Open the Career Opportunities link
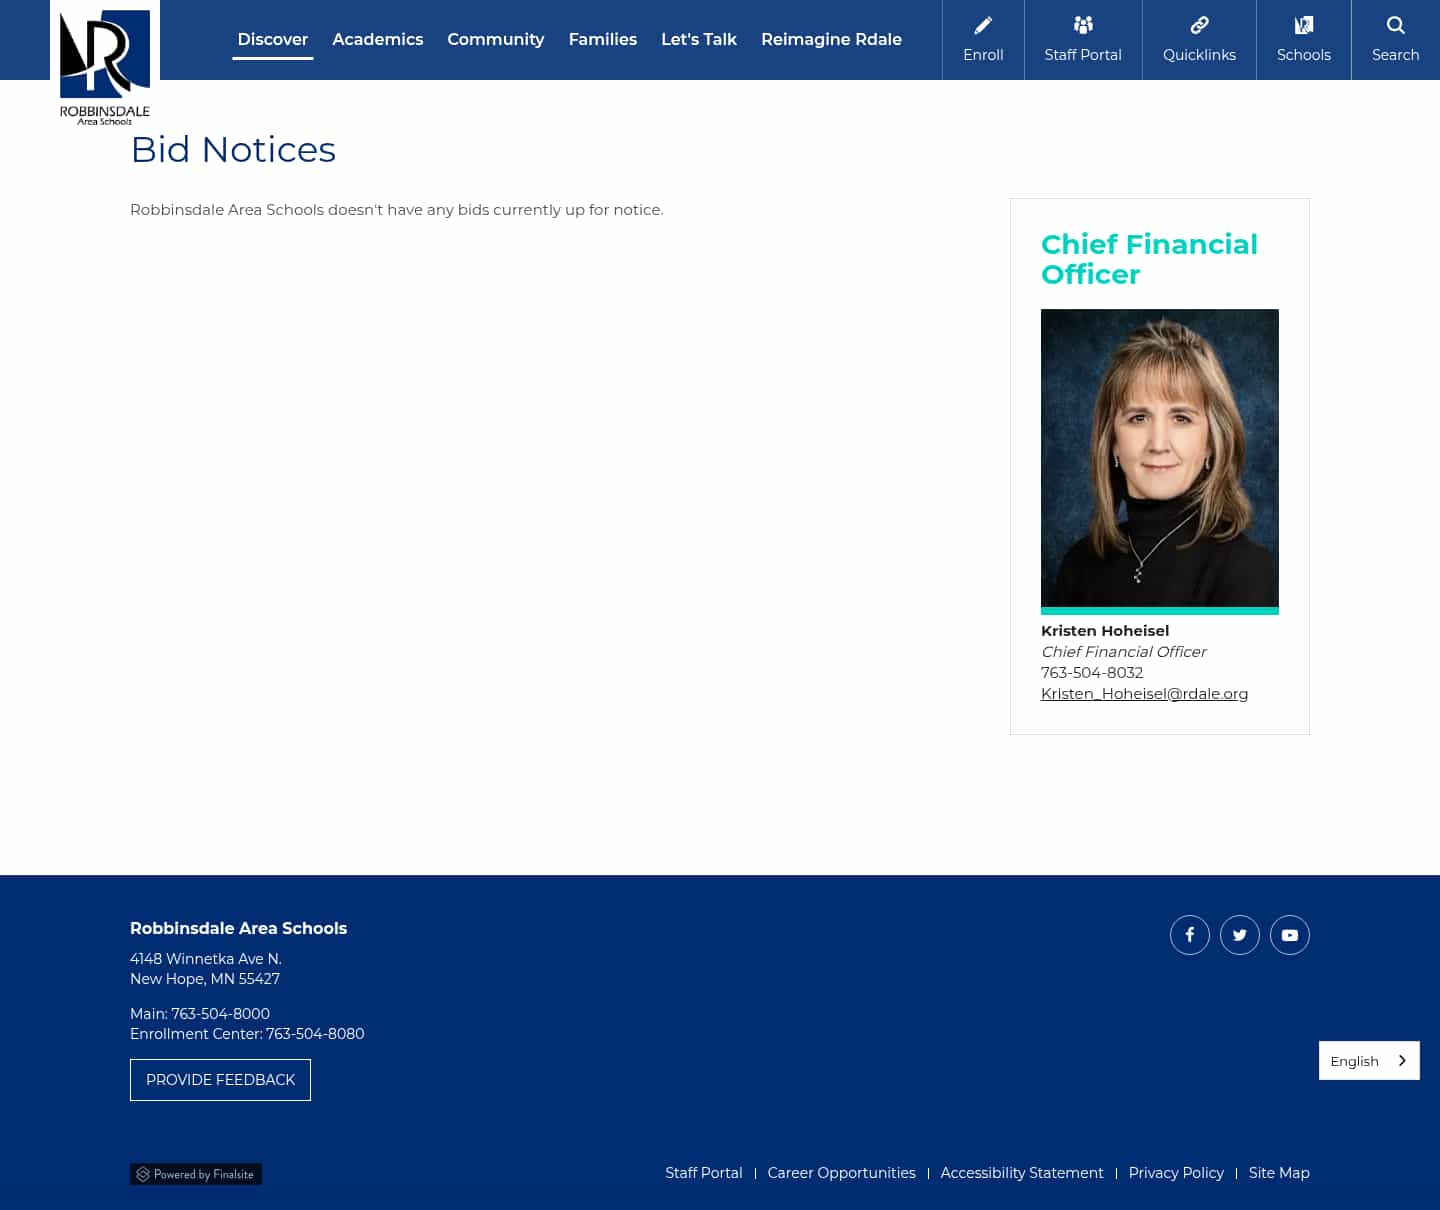Image resolution: width=1440 pixels, height=1210 pixels. click(x=841, y=1173)
